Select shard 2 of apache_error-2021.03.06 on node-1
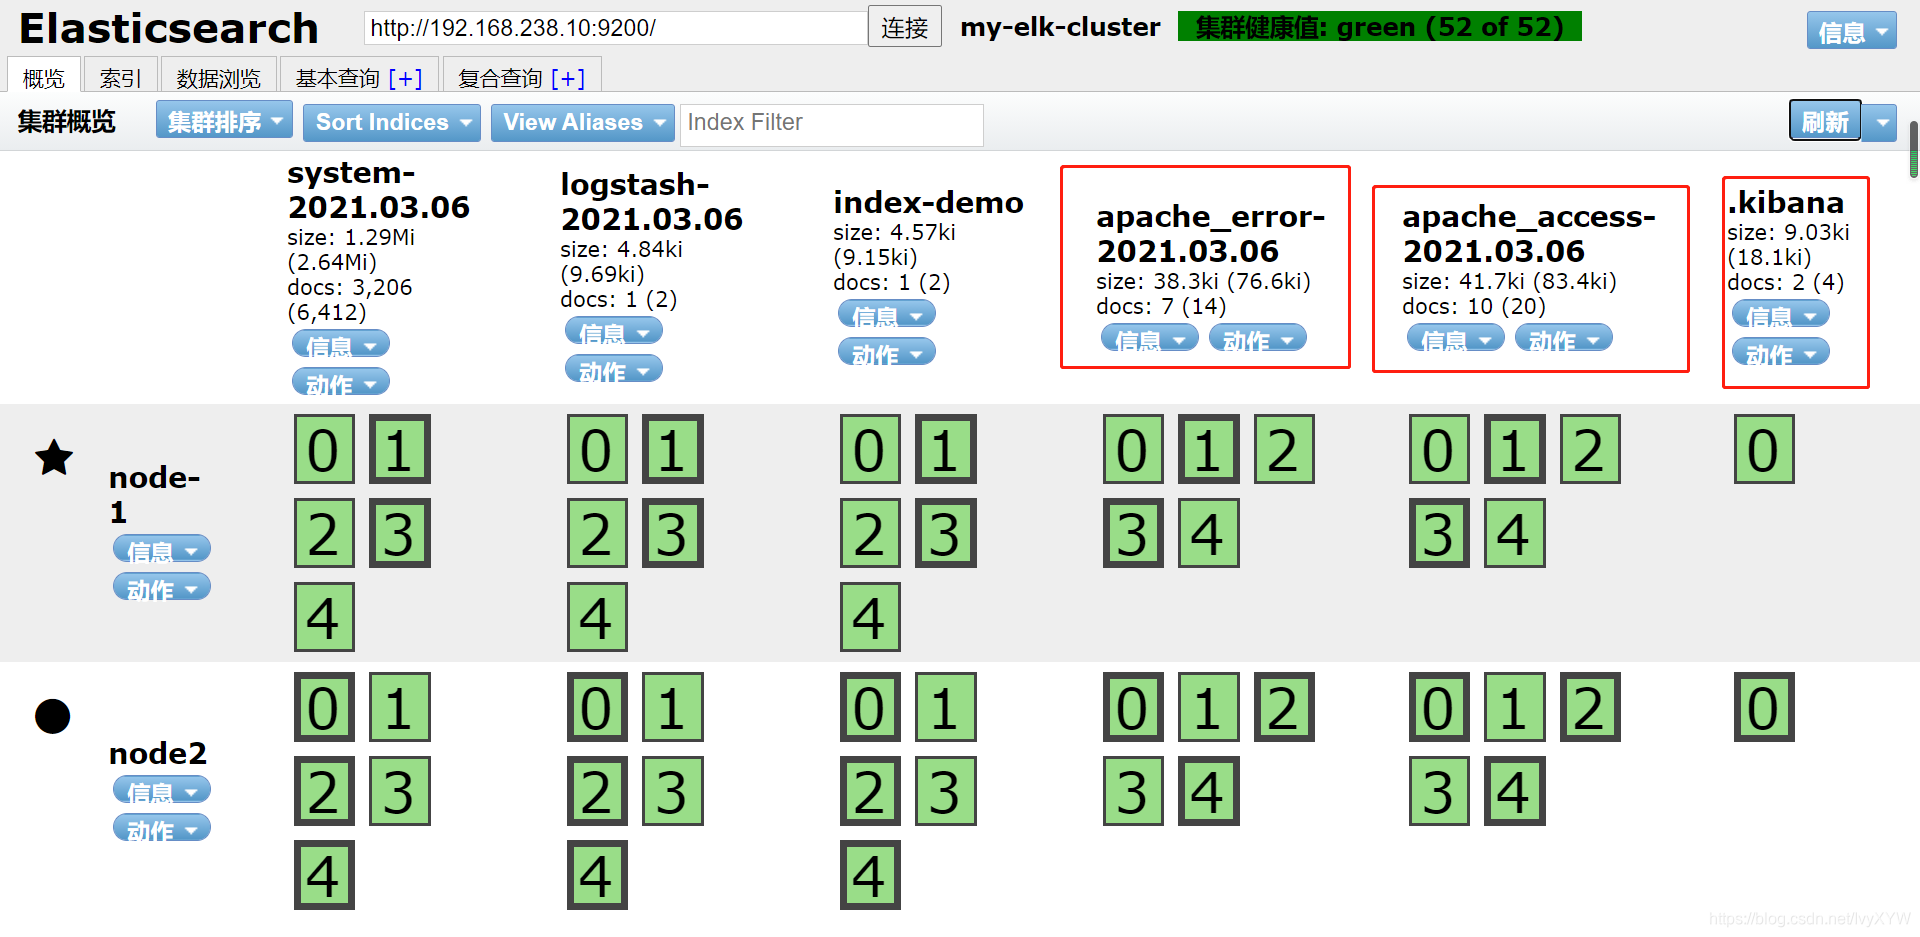 (x=1284, y=449)
